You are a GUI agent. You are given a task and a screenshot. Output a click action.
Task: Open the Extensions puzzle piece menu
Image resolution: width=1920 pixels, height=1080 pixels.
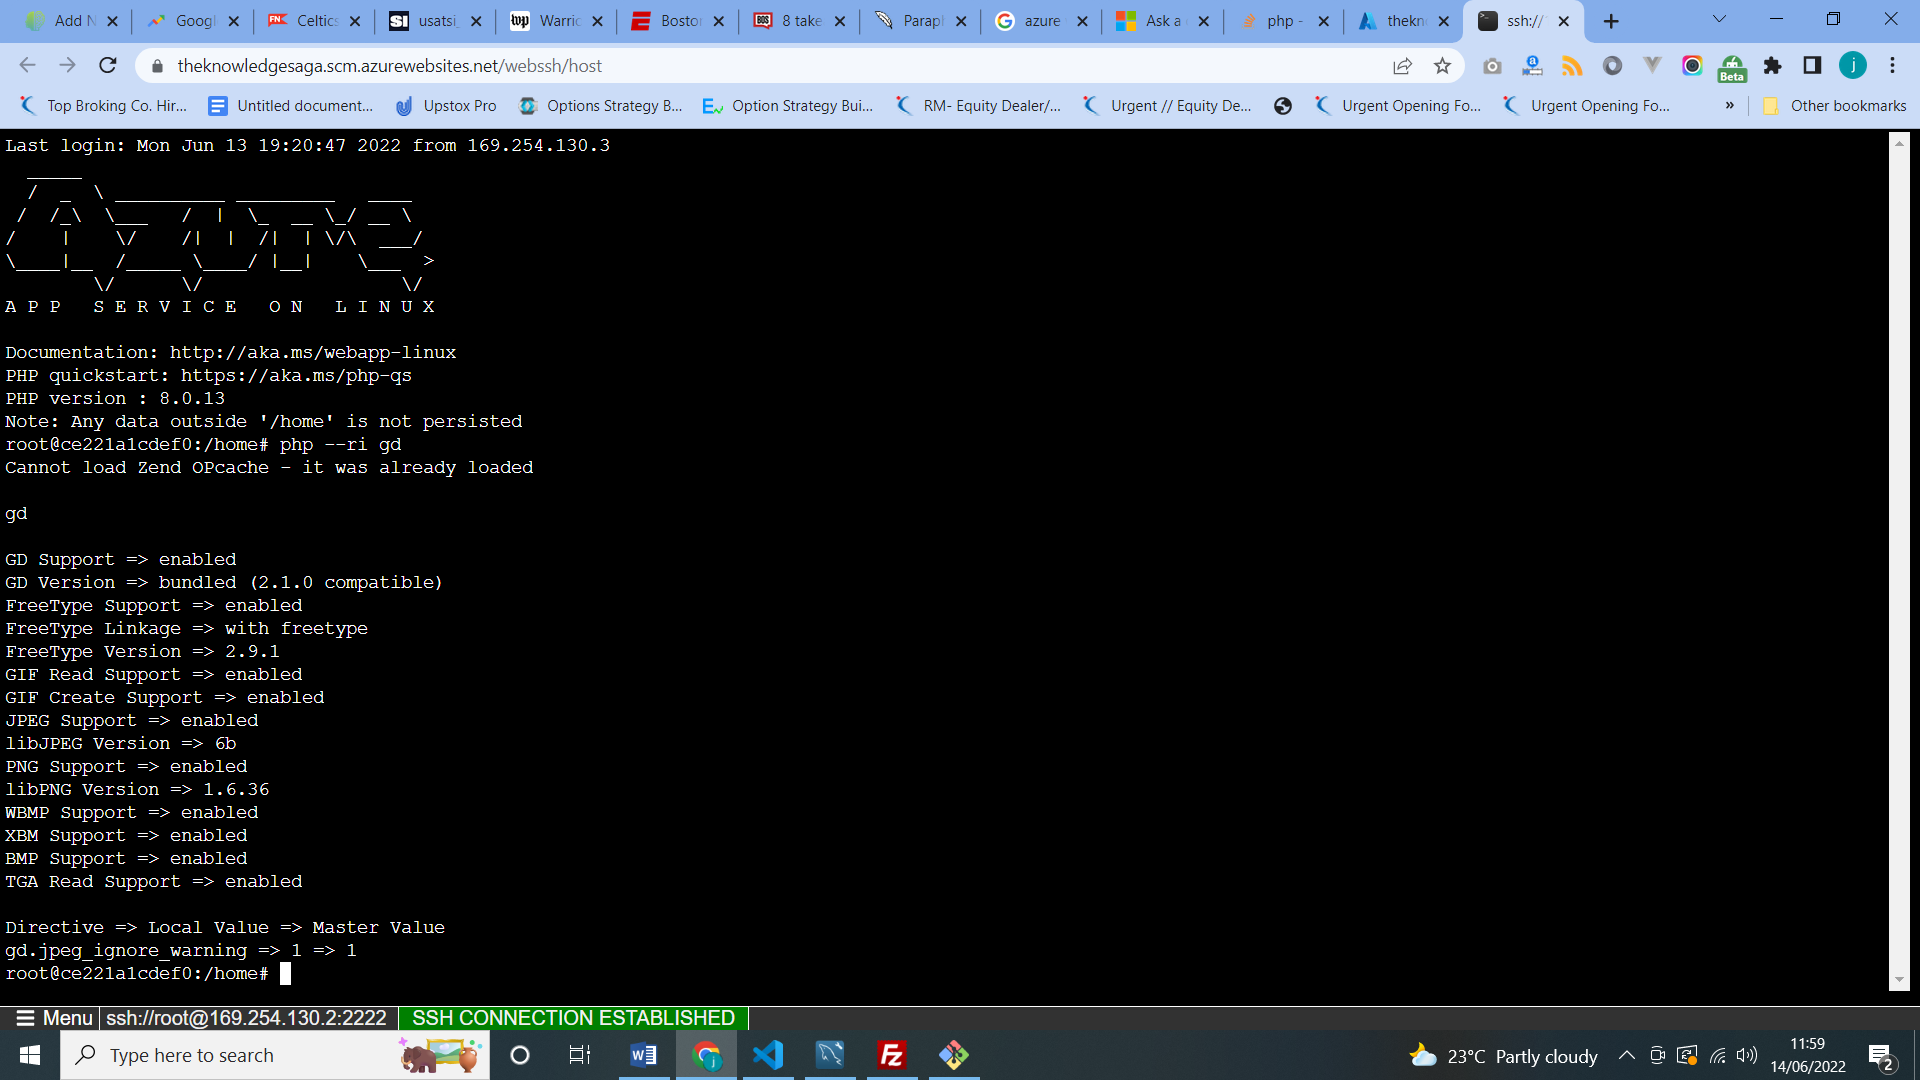pos(1773,66)
